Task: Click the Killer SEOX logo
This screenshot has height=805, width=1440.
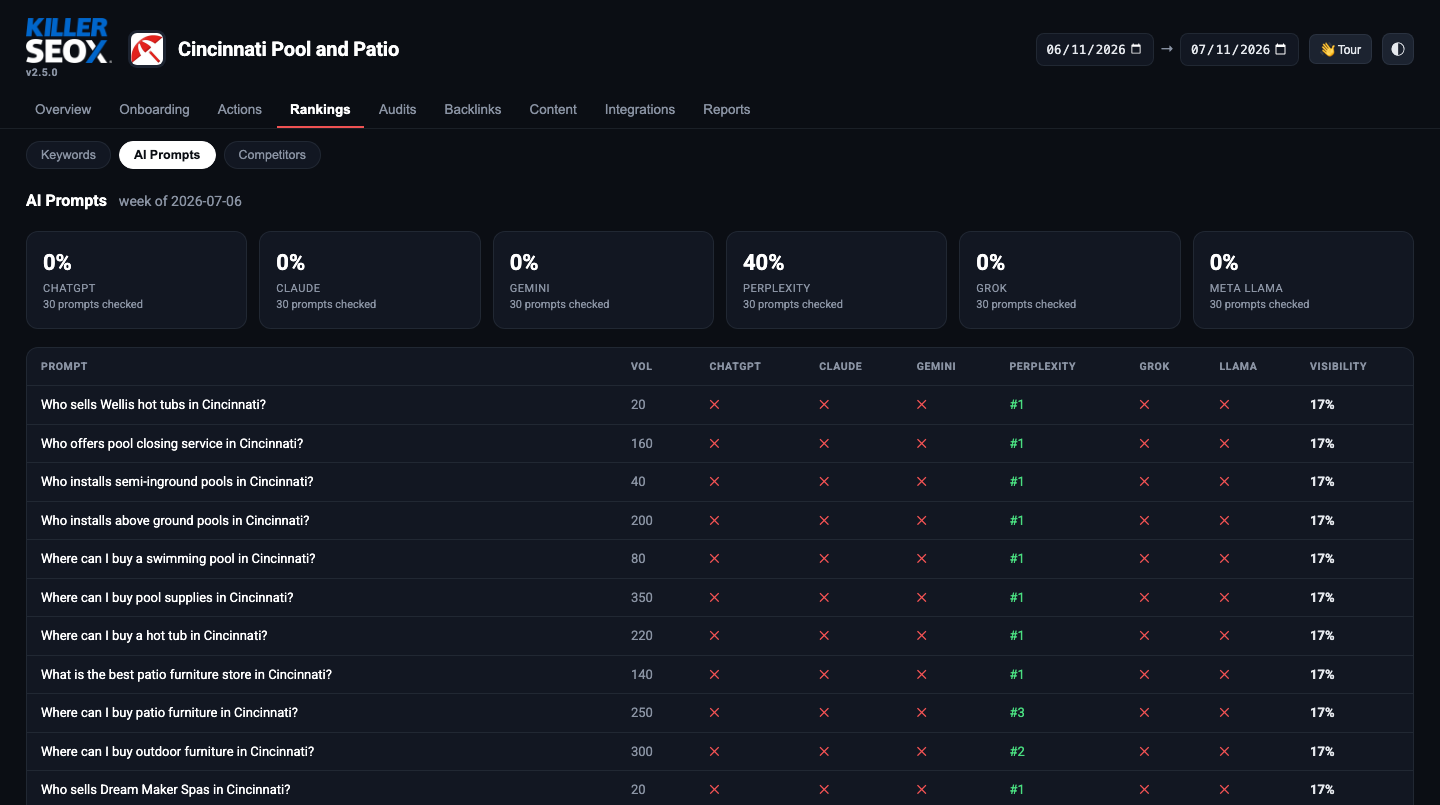Action: pos(68,43)
